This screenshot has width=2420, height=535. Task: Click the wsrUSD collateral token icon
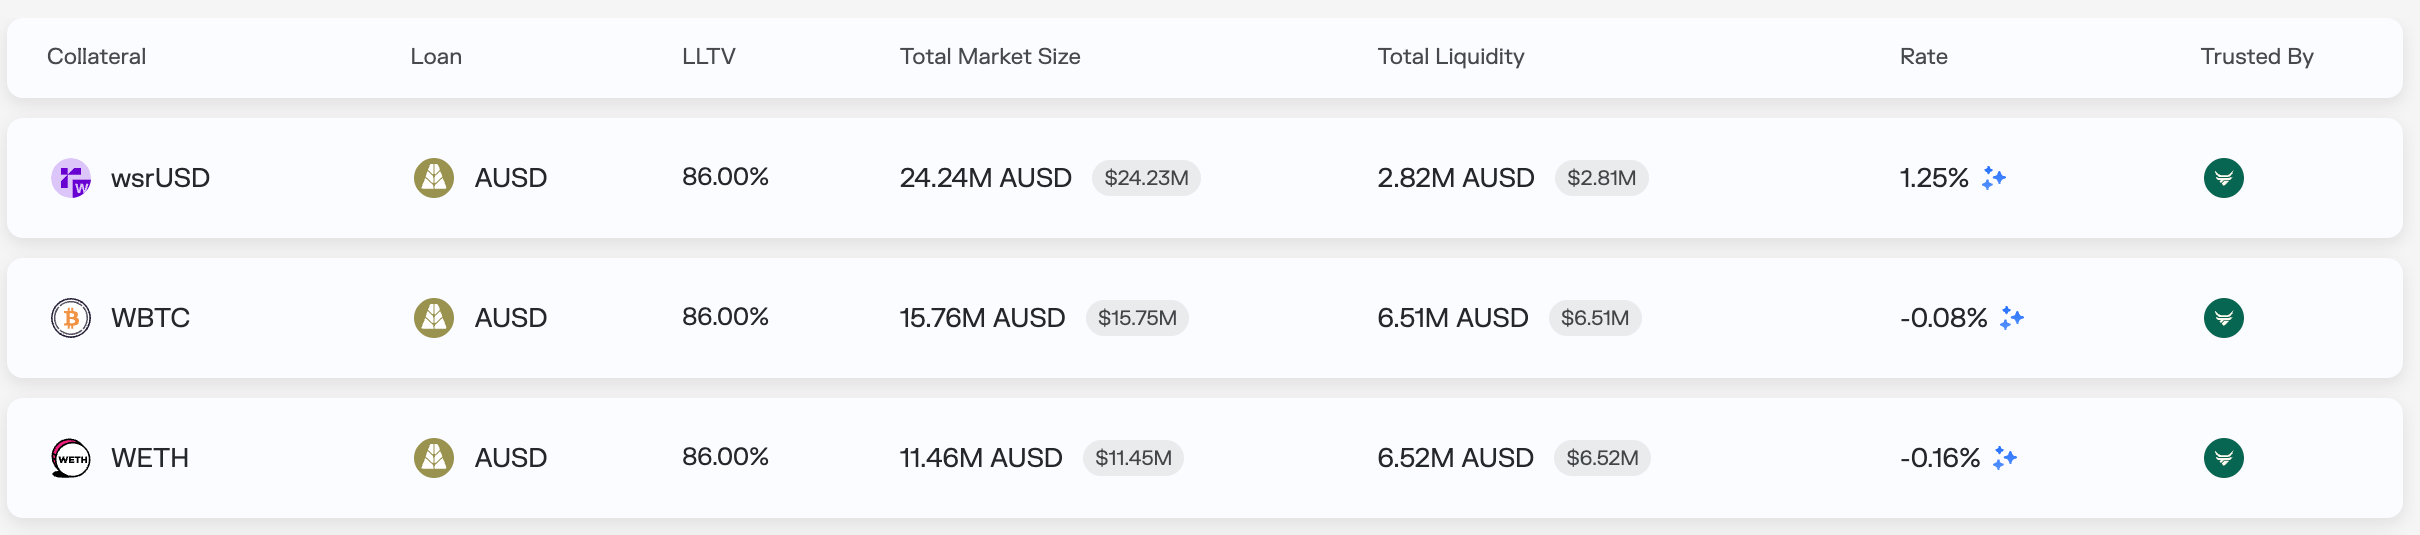71,178
